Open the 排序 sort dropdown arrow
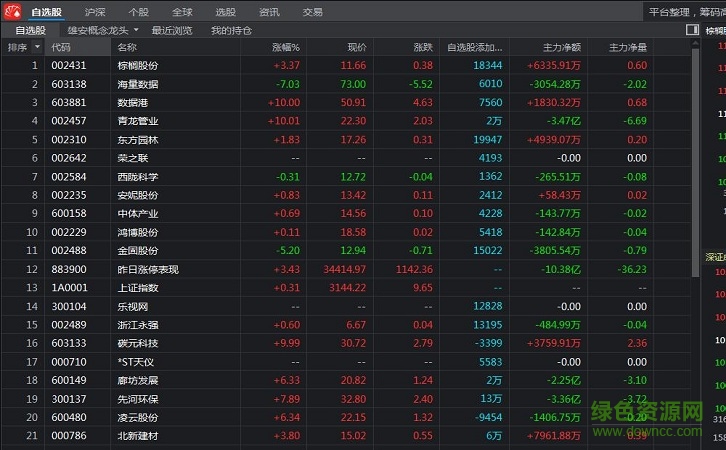 point(38,47)
